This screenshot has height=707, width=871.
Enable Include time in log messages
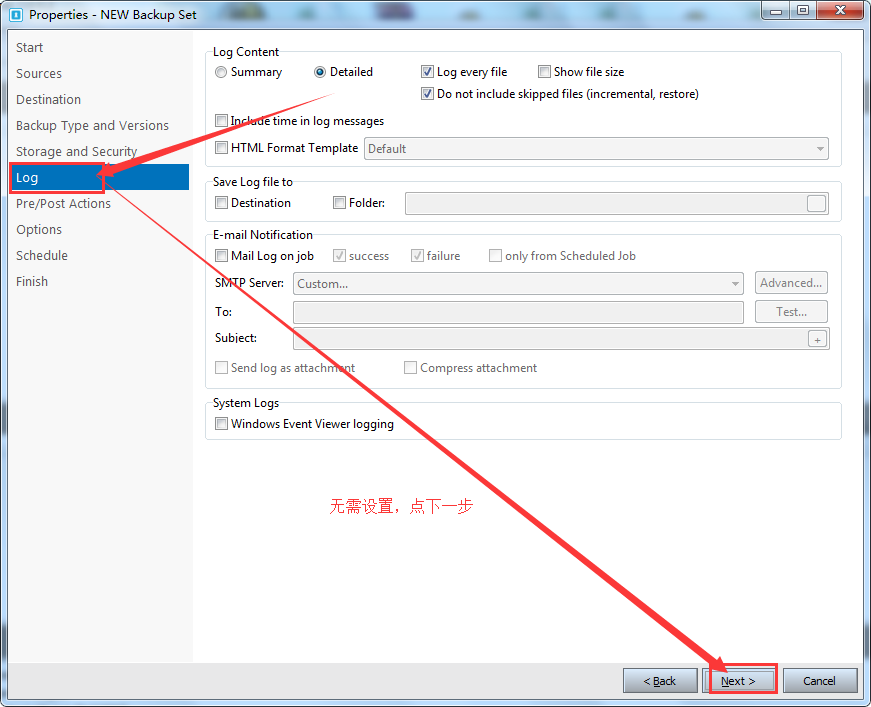222,121
